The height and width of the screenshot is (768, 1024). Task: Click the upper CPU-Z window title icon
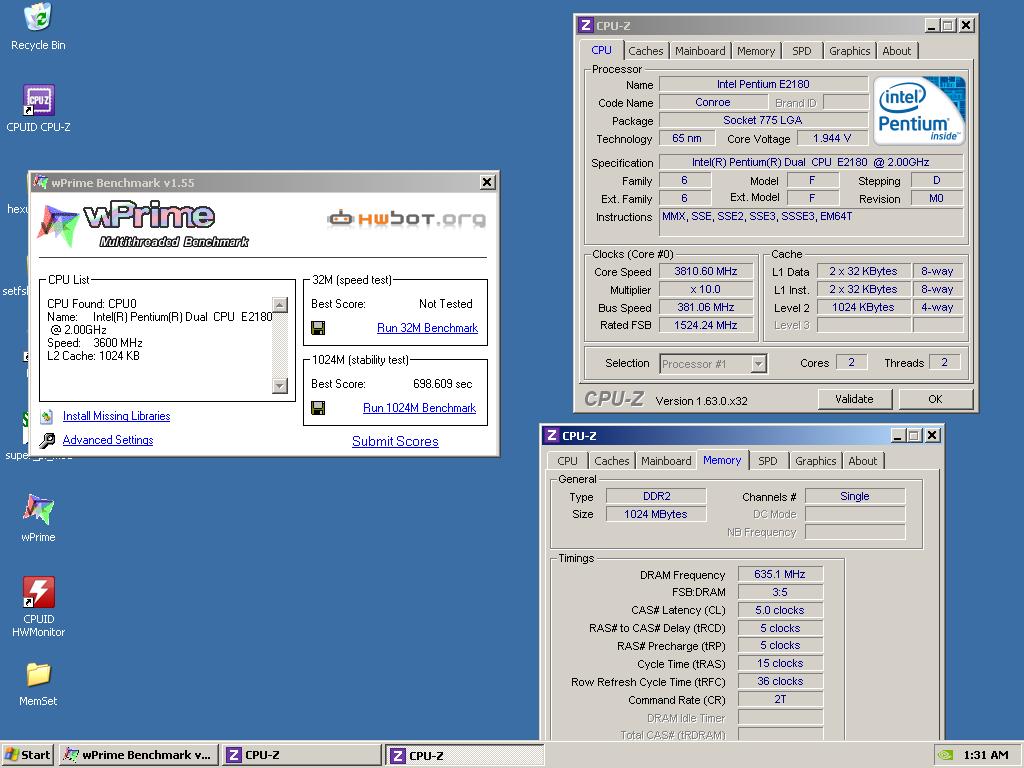(x=586, y=25)
